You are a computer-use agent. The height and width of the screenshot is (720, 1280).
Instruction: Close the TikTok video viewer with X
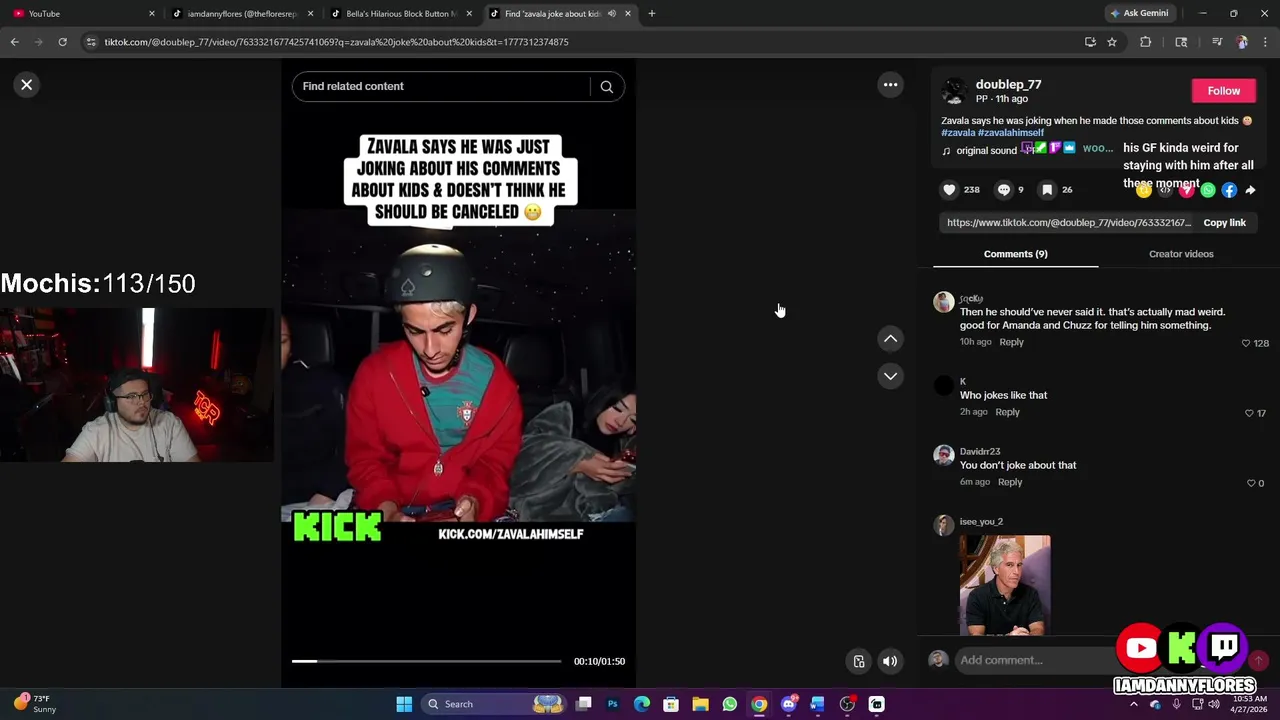tap(27, 85)
